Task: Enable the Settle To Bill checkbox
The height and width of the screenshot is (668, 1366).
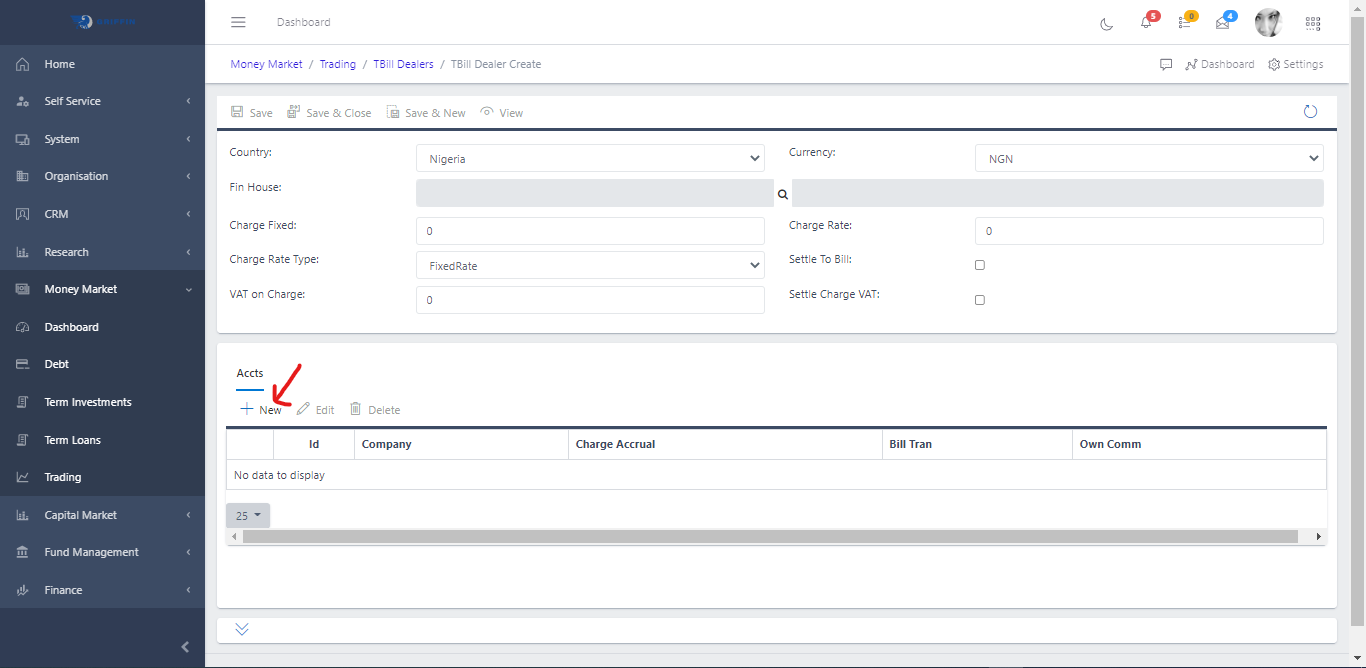Action: (980, 265)
